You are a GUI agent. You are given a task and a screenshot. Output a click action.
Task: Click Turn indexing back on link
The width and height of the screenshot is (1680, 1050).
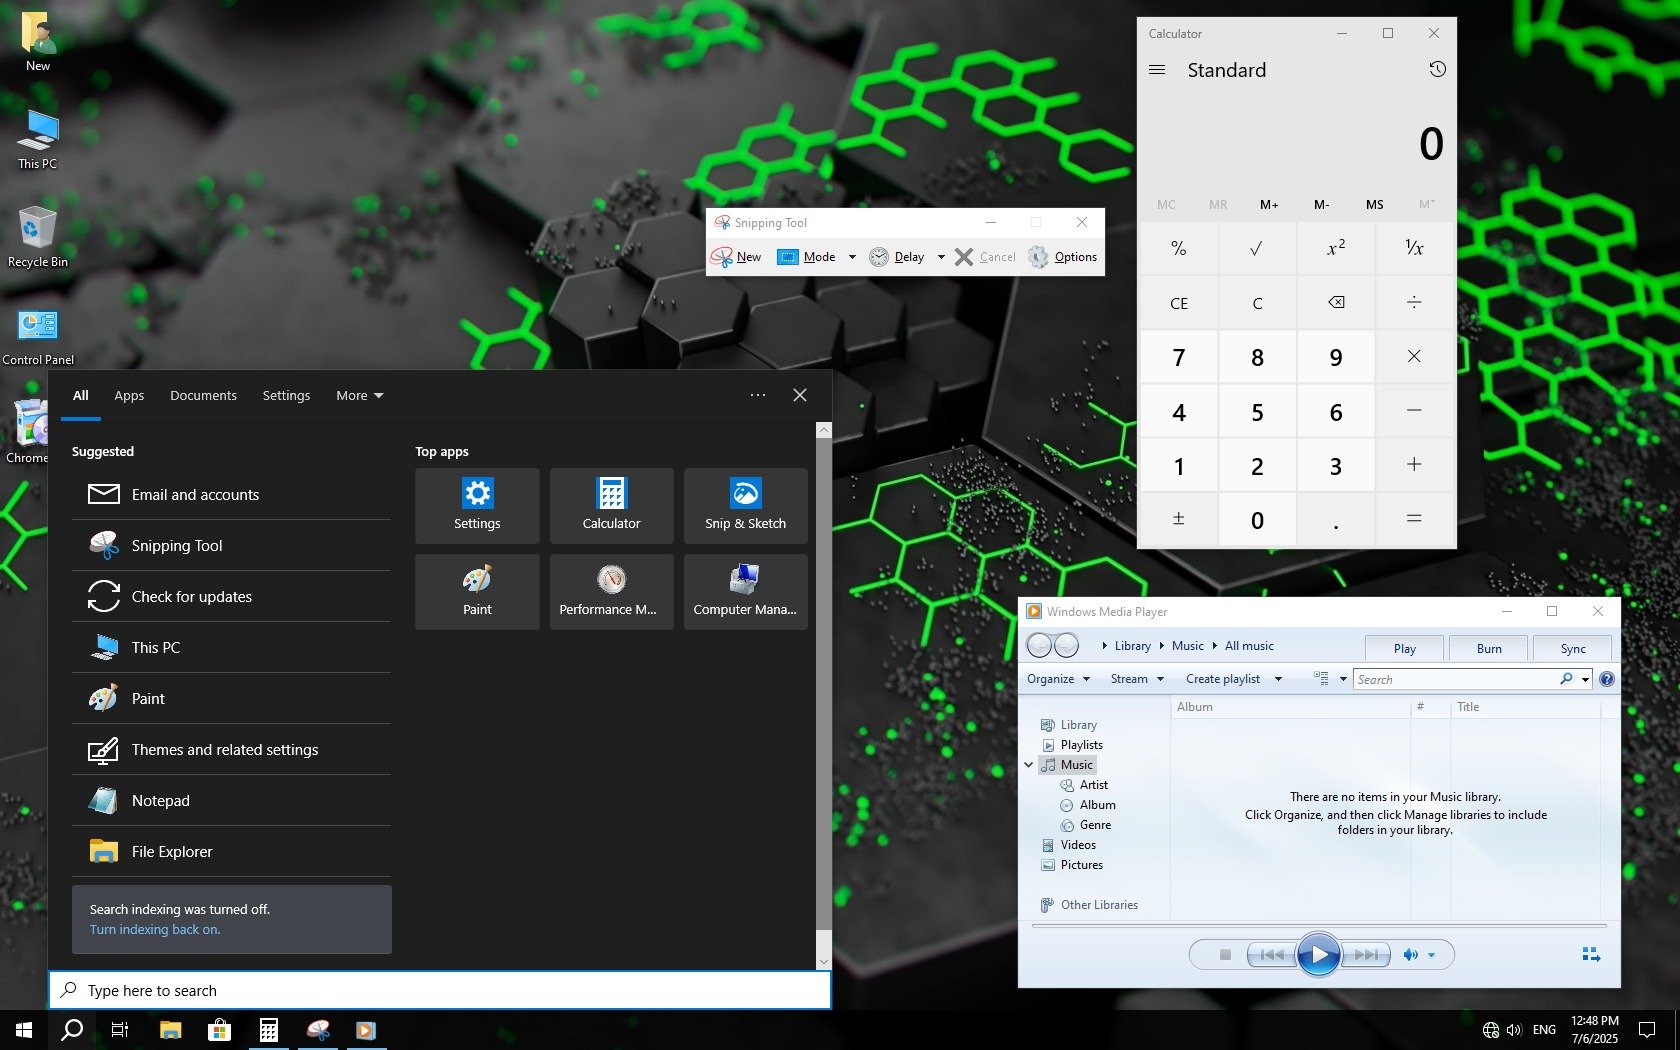tap(155, 930)
